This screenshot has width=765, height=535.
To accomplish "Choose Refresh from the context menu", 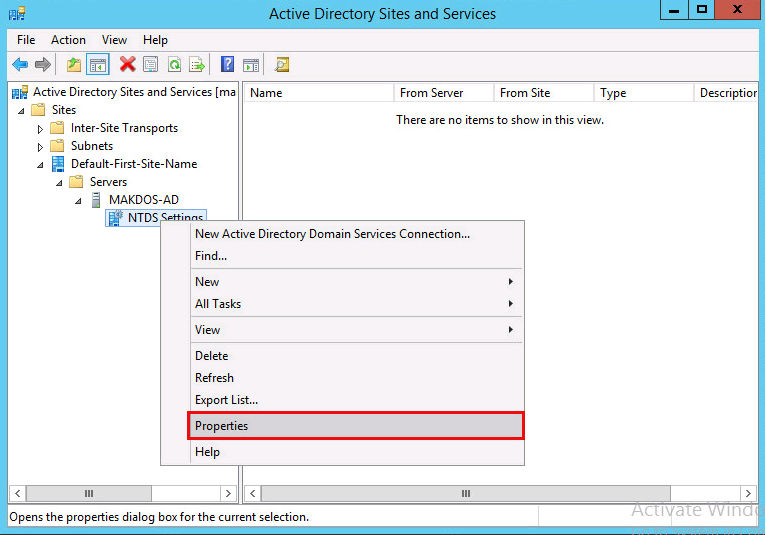I will coord(356,378).
